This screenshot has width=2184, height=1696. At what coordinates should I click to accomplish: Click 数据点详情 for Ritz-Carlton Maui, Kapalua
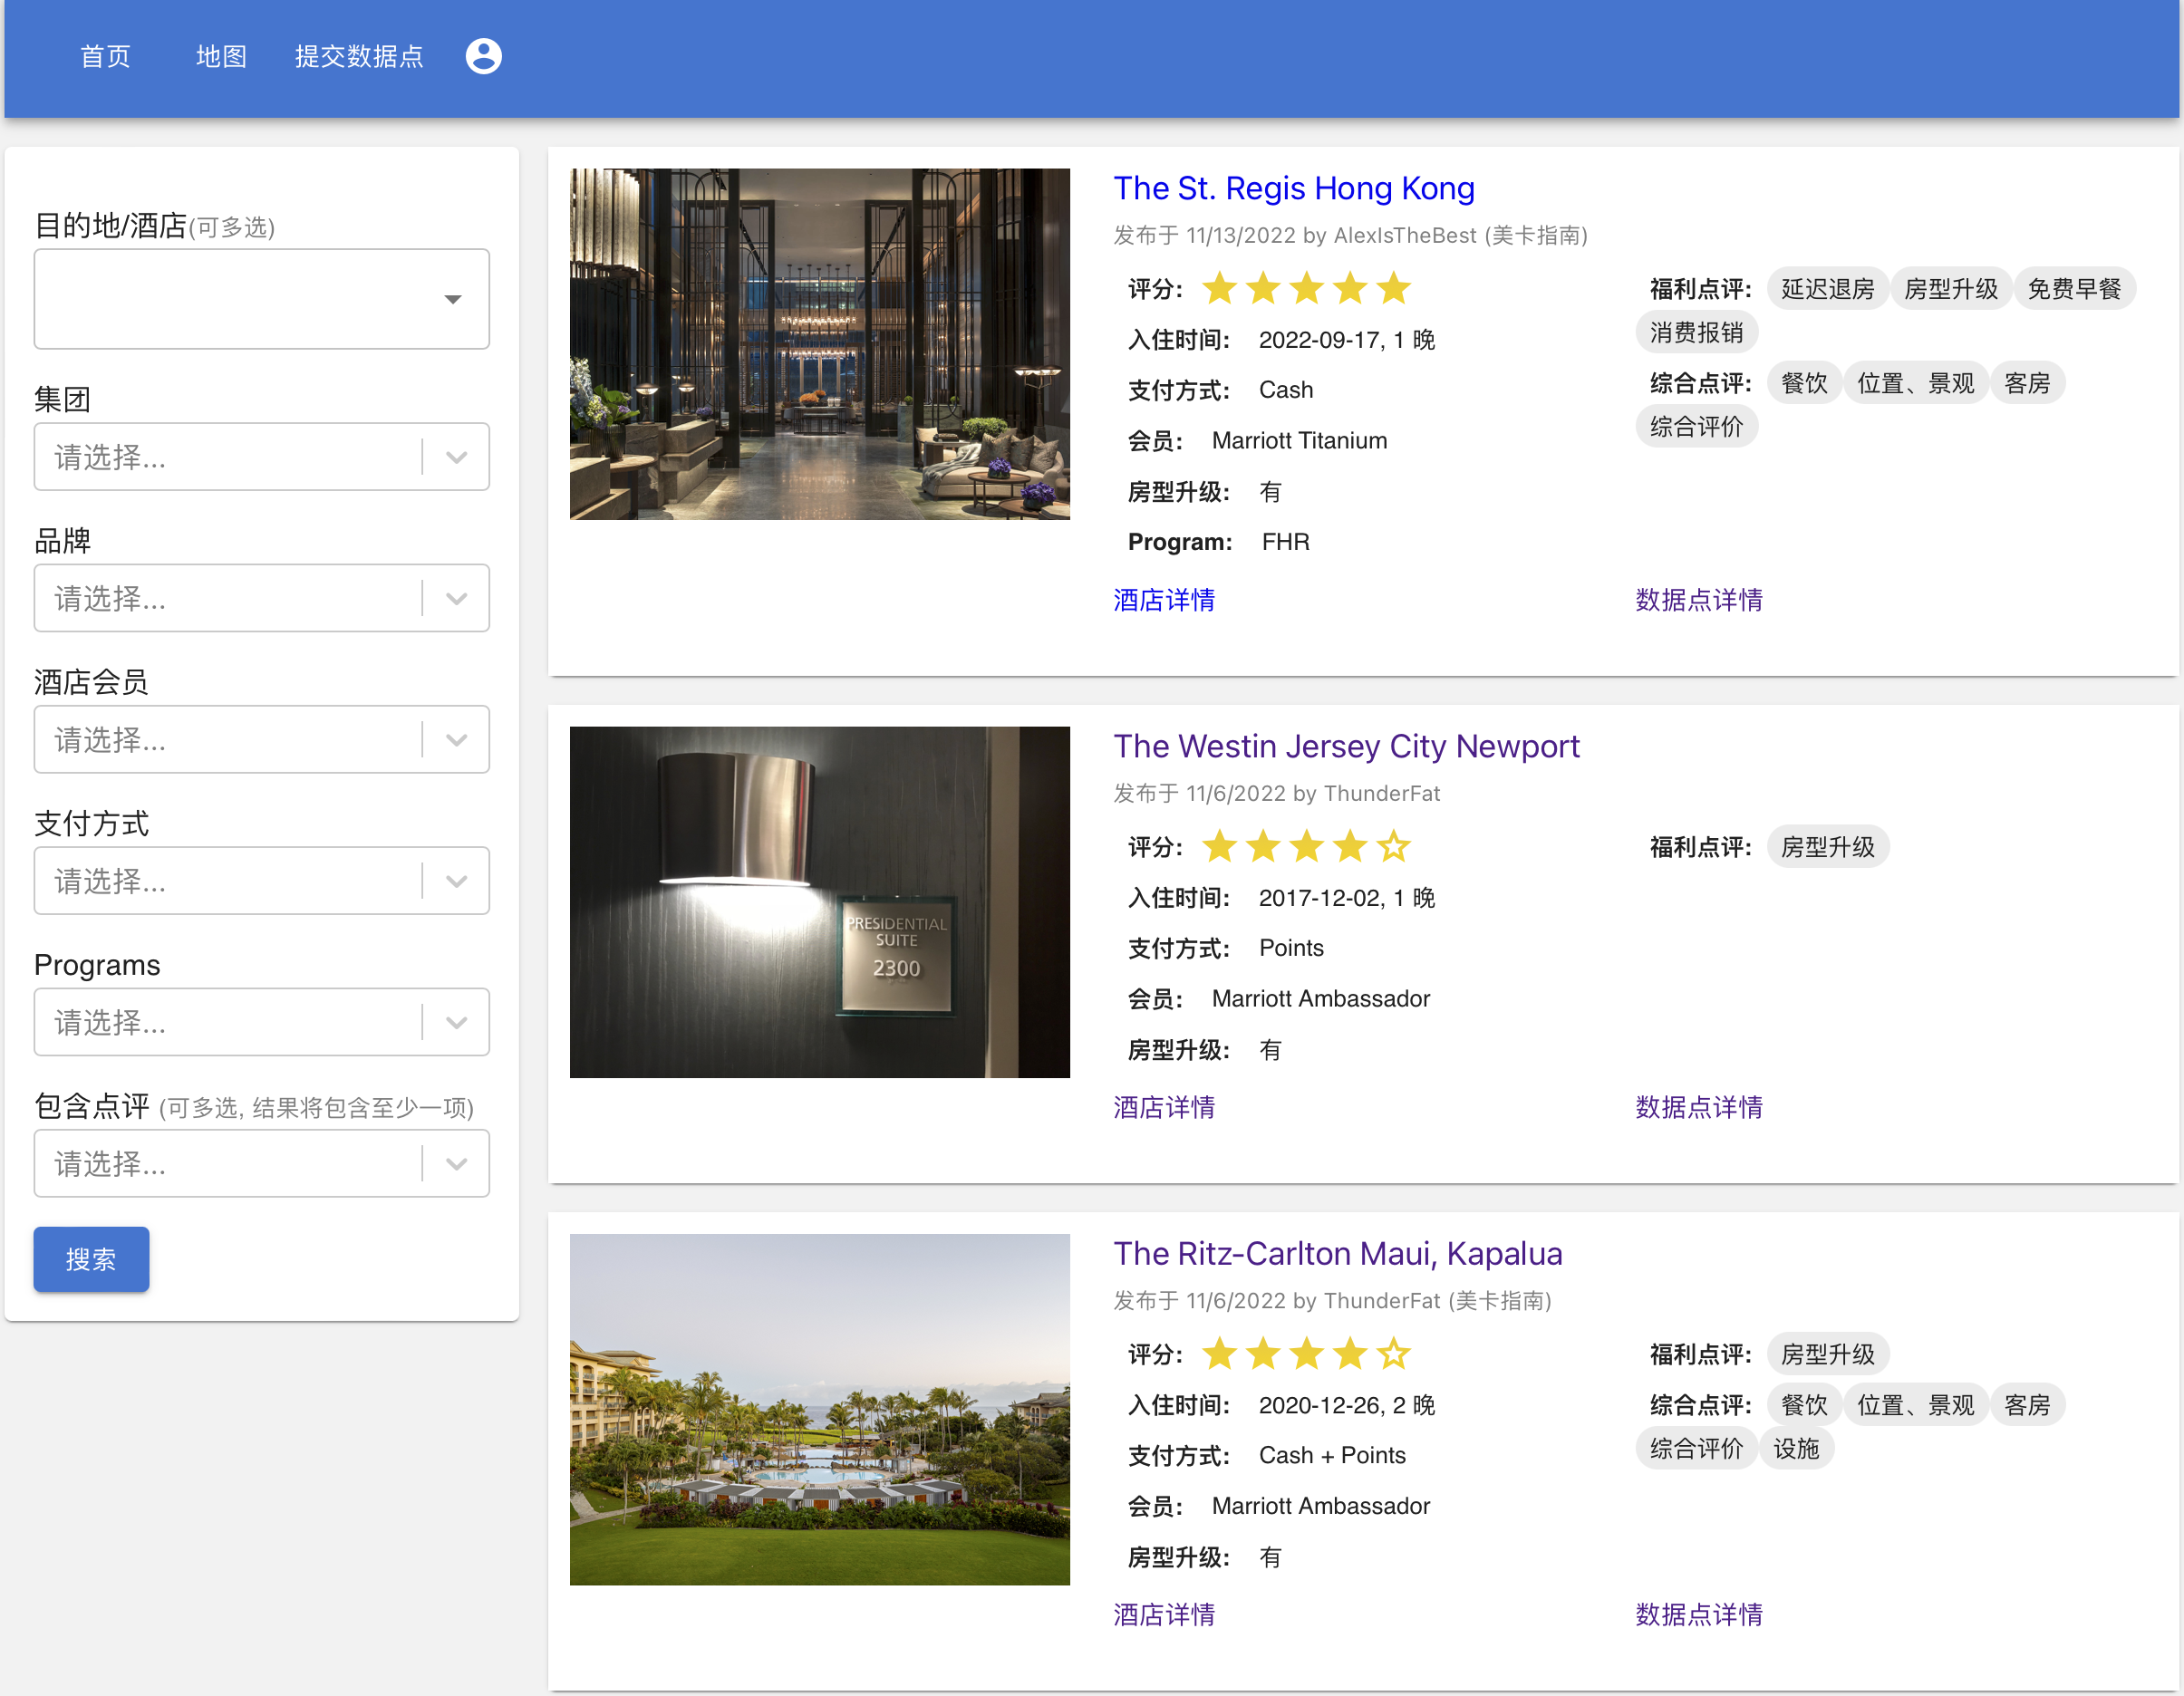[x=1699, y=1614]
